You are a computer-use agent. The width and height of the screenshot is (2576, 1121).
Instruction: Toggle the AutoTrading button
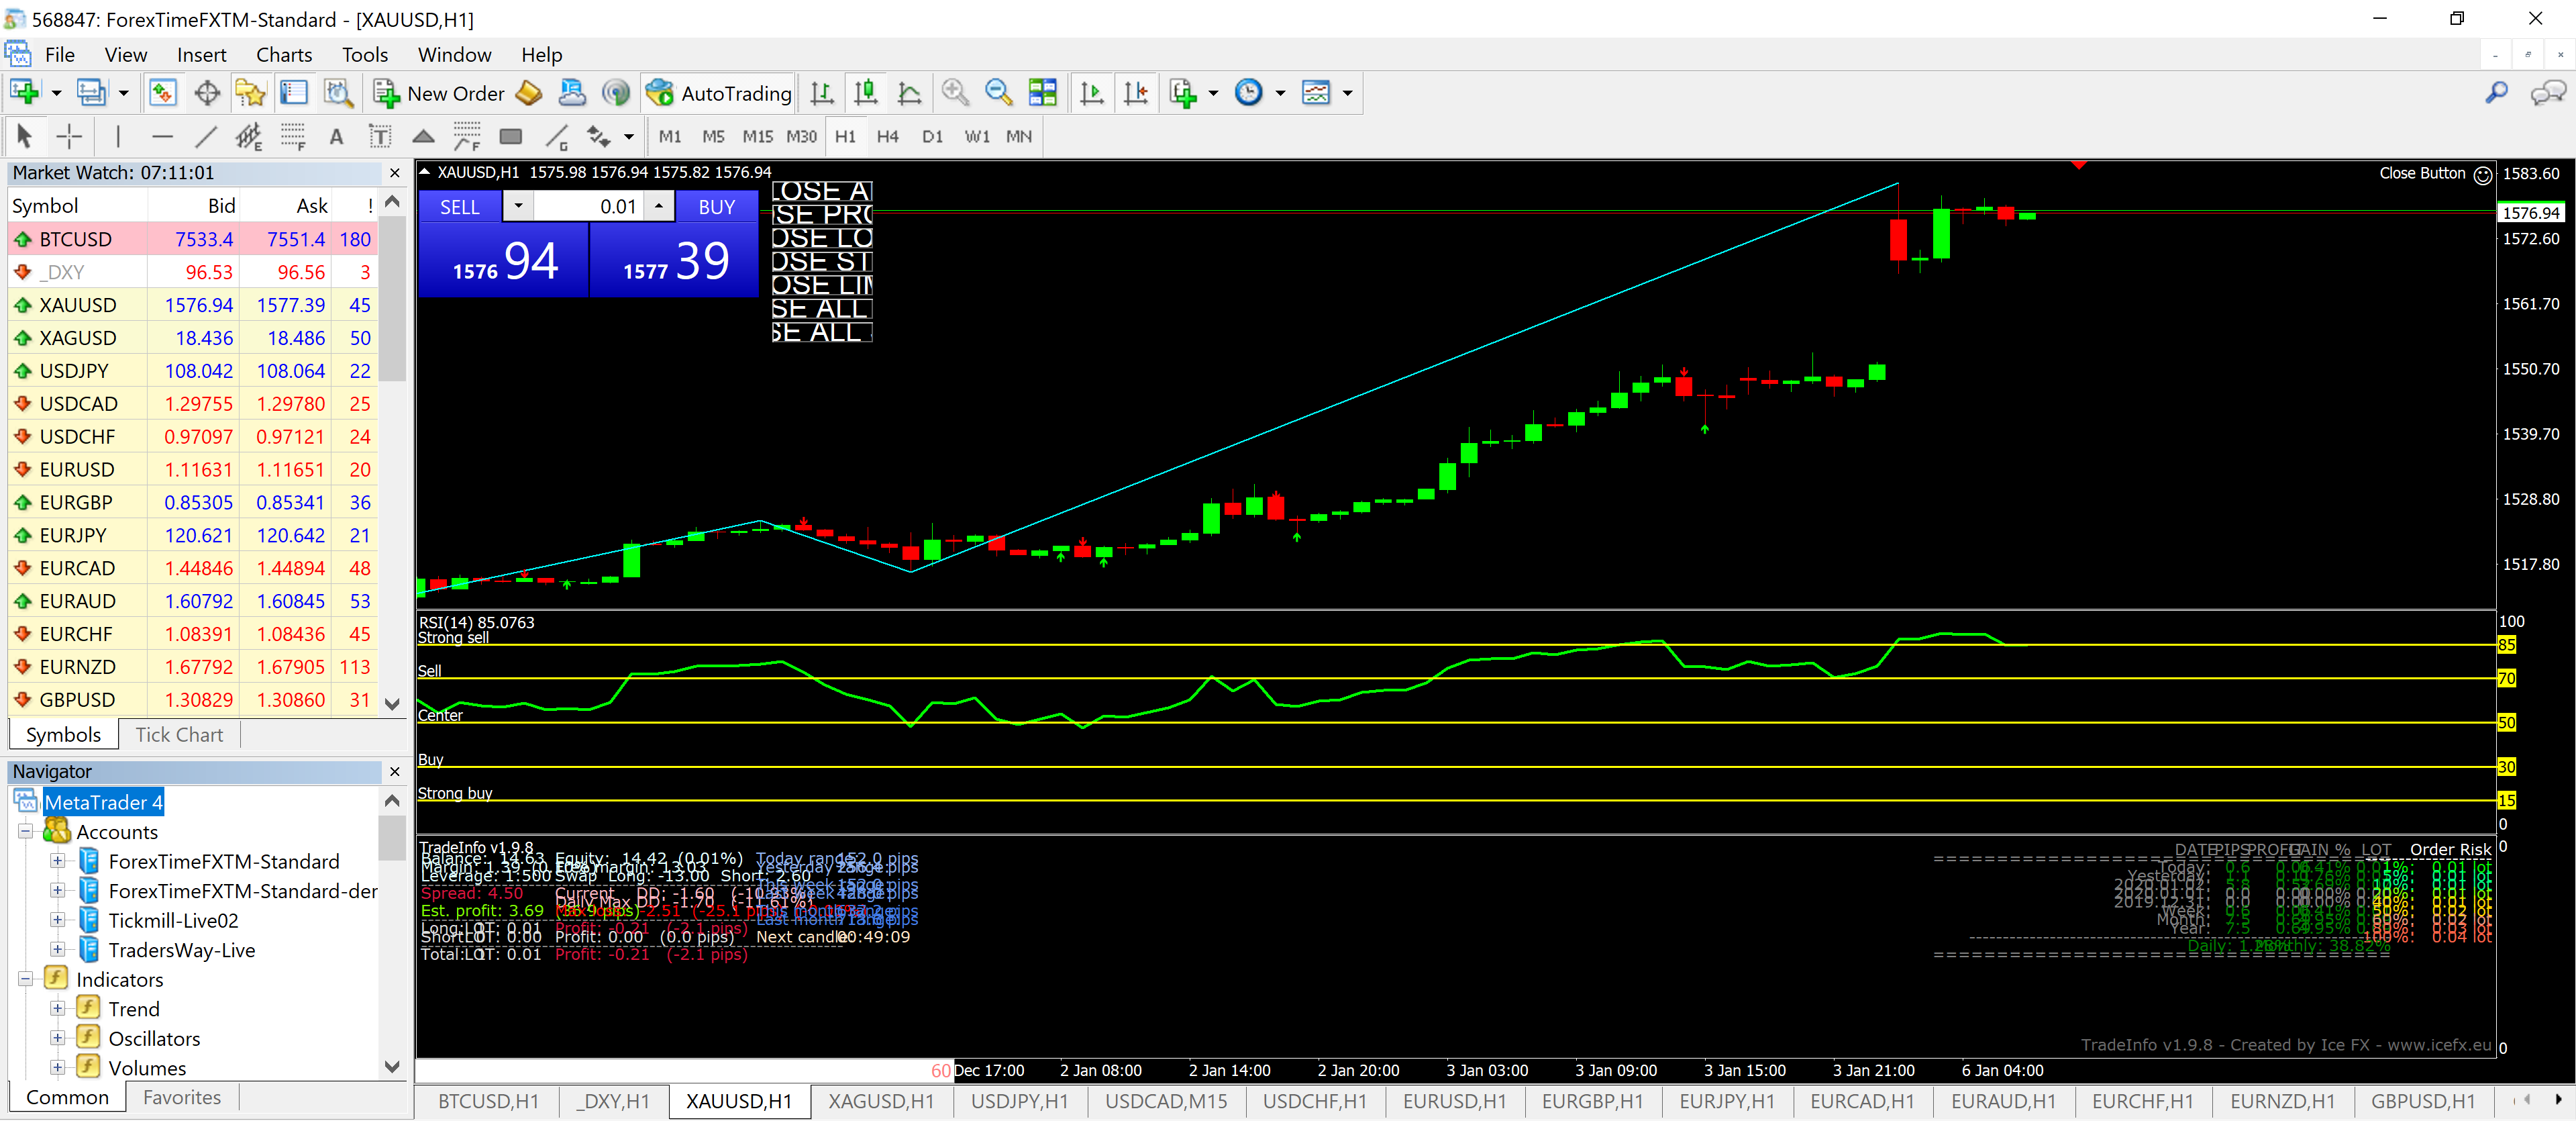(x=719, y=93)
